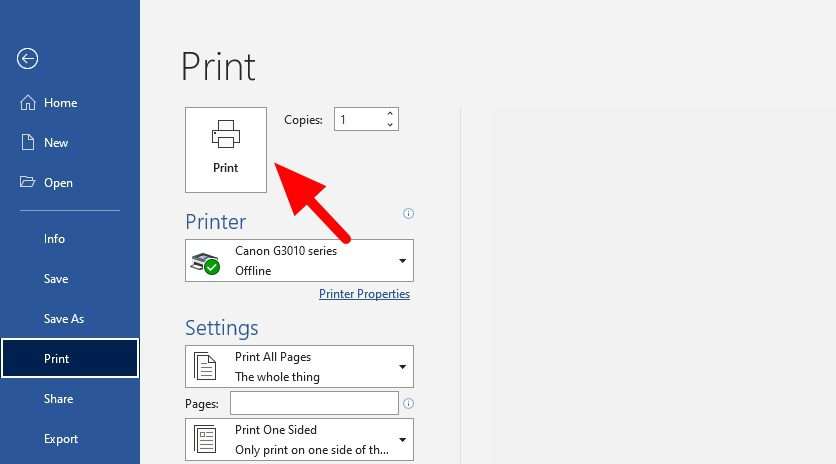This screenshot has height=464, width=836.
Task: Choose Save As from the sidebar
Action: tap(64, 319)
